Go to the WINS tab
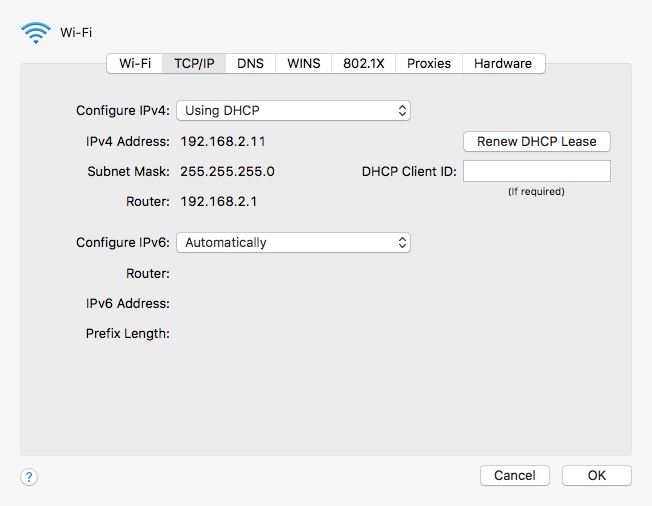652x506 pixels. [303, 63]
